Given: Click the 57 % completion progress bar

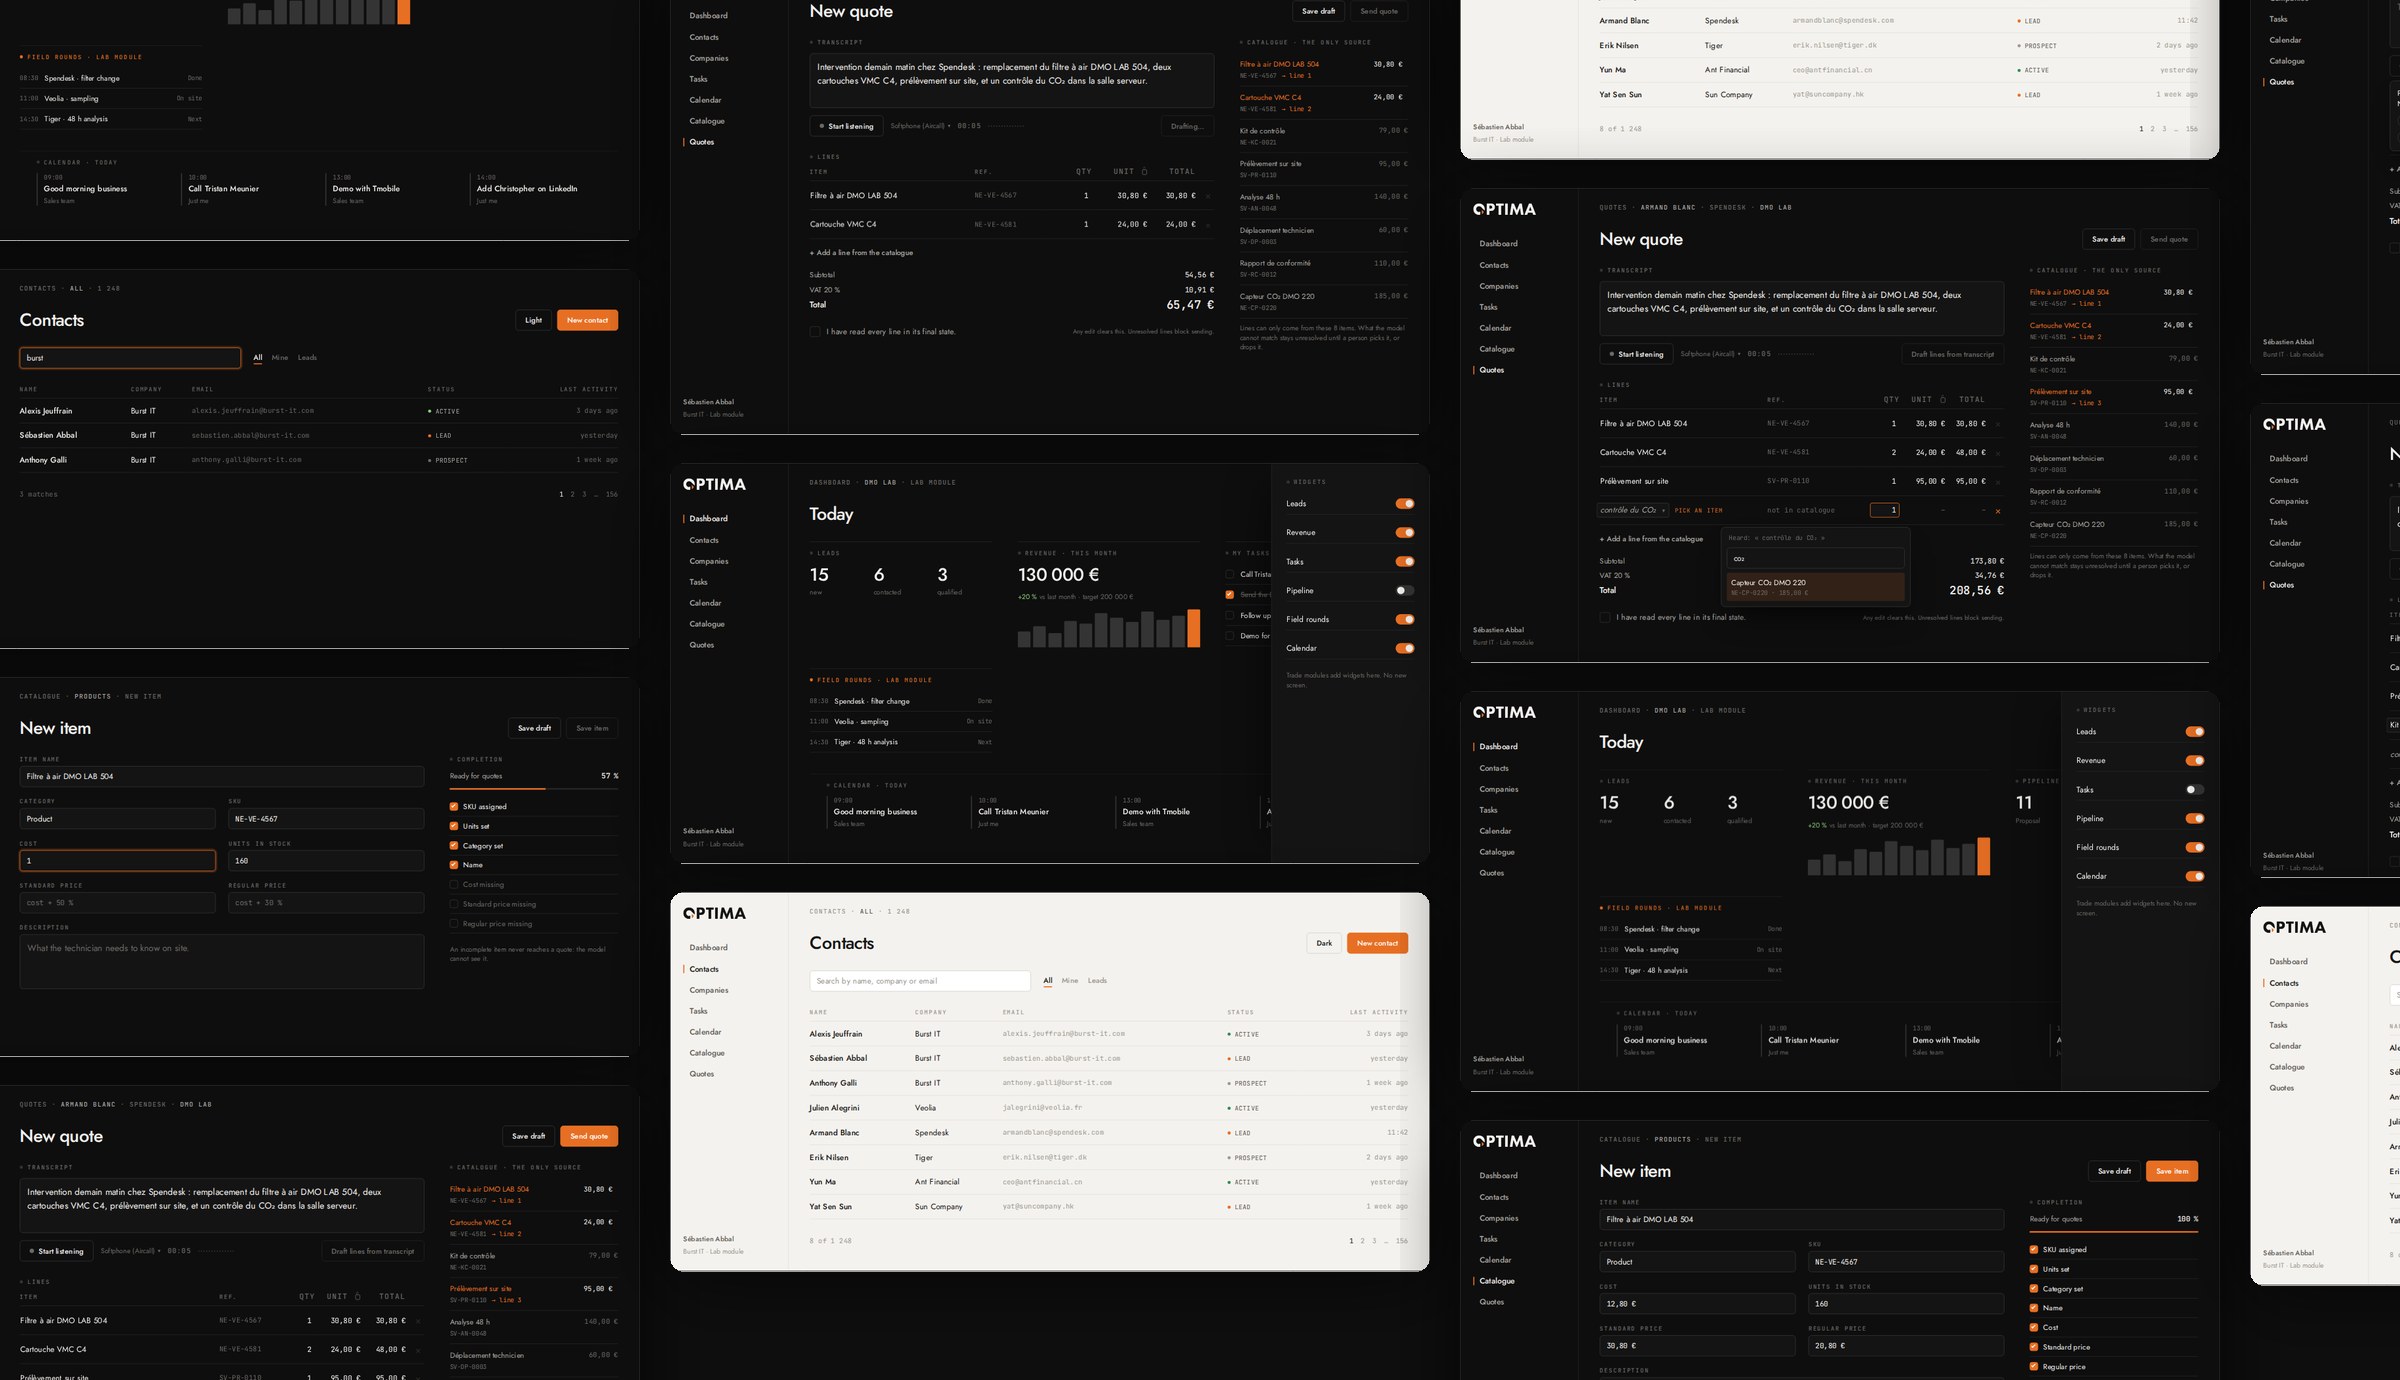Looking at the screenshot, I should pos(534,789).
